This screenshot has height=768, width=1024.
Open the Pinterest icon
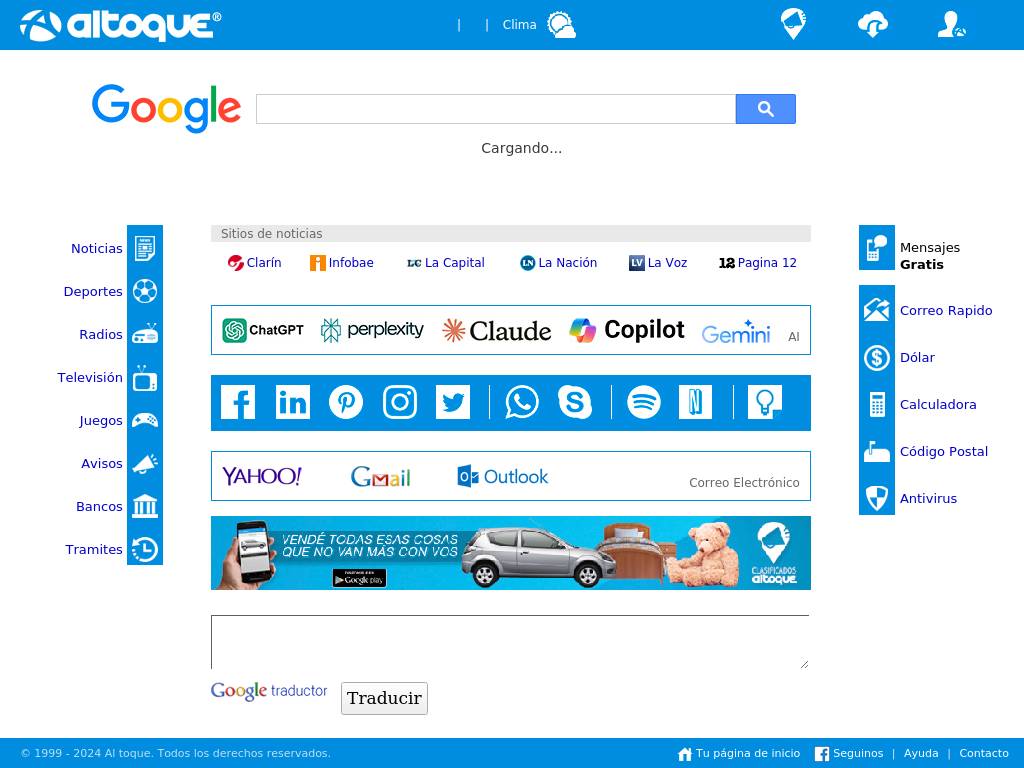[345, 402]
